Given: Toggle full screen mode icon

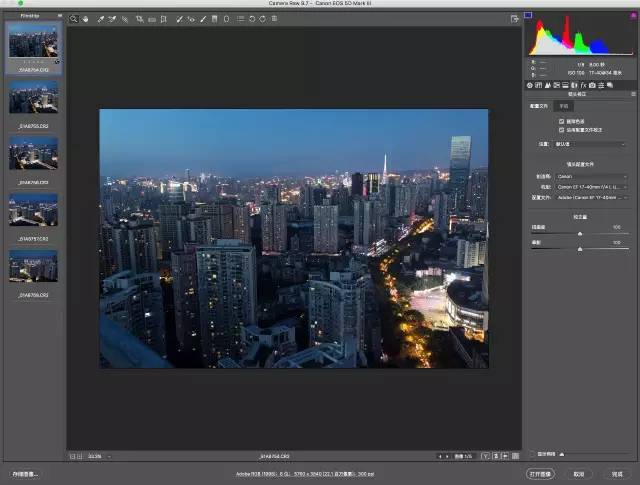Looking at the screenshot, I should pos(514,19).
